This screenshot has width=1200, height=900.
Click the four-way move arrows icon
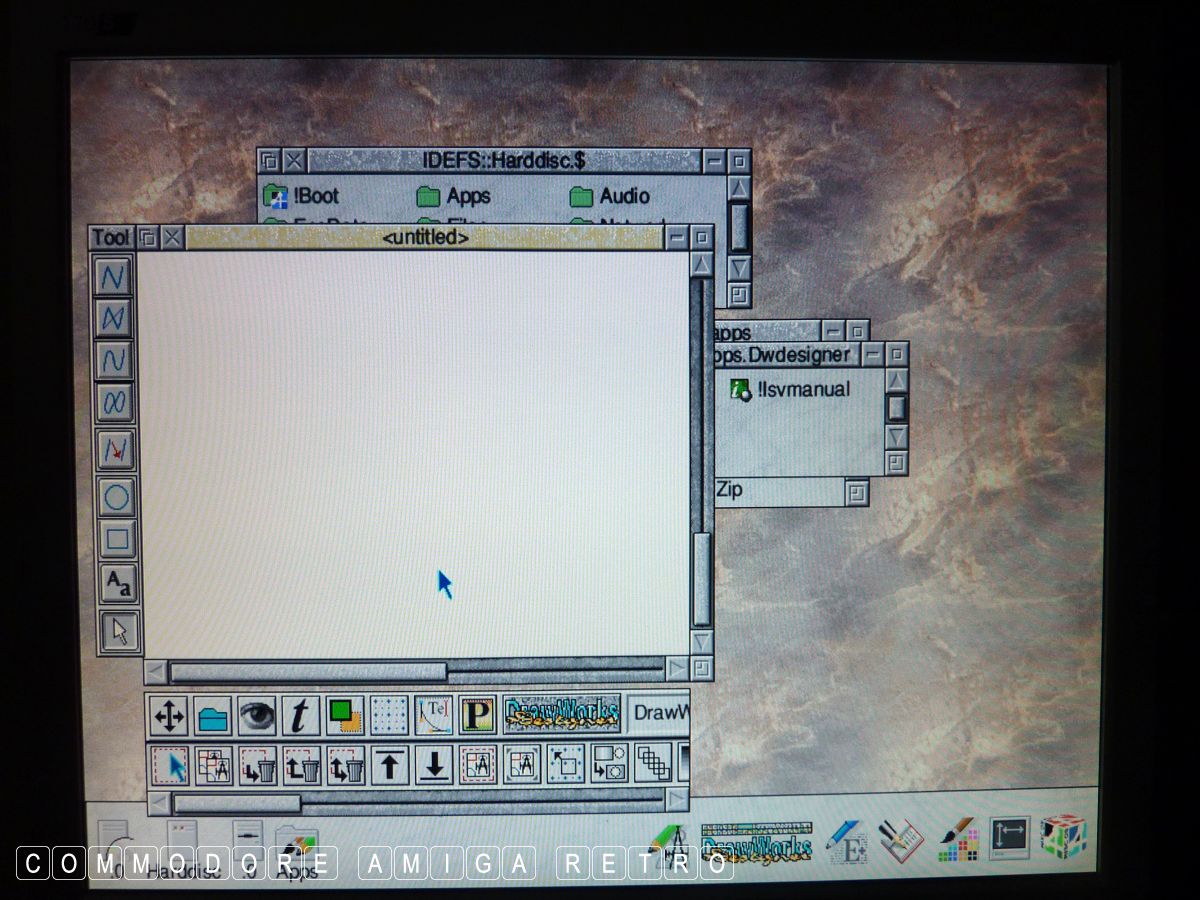168,716
